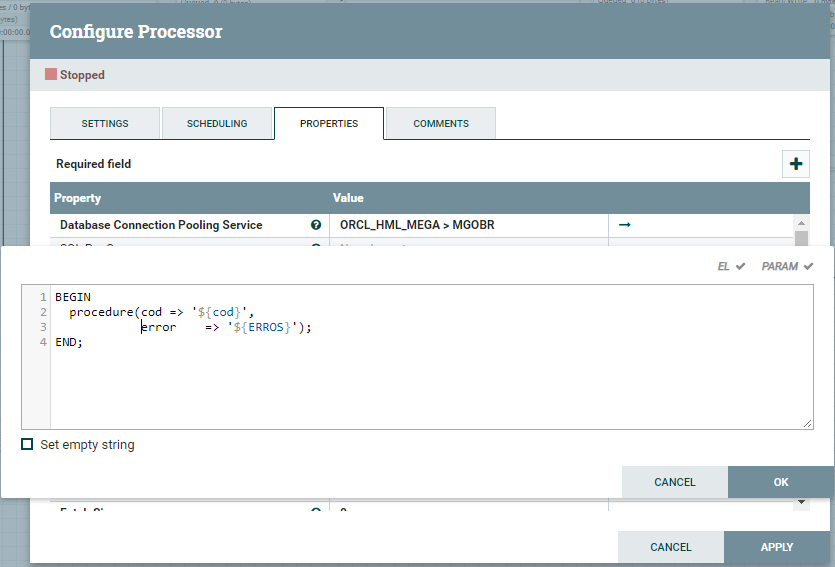Click the Stopped status indicator
Image resolution: width=835 pixels, height=567 pixels.
click(75, 75)
